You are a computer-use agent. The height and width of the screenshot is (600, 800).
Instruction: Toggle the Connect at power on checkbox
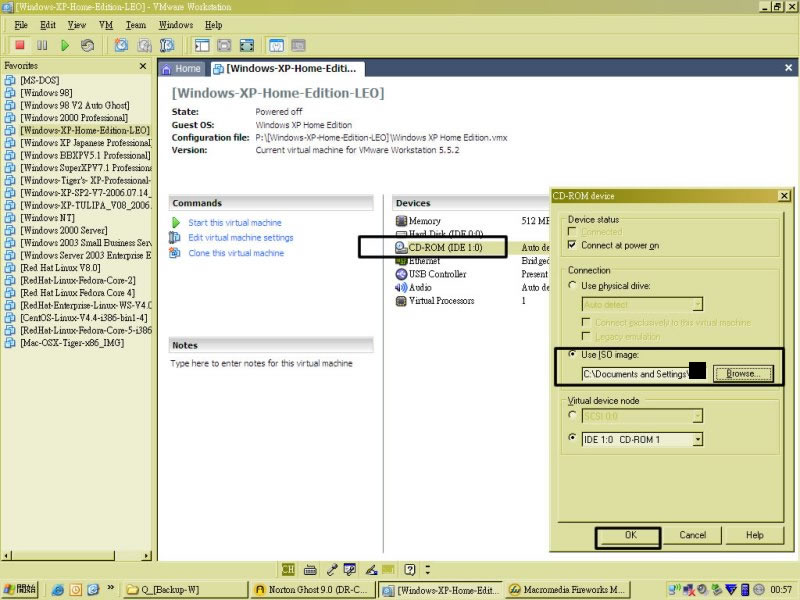tap(572, 245)
